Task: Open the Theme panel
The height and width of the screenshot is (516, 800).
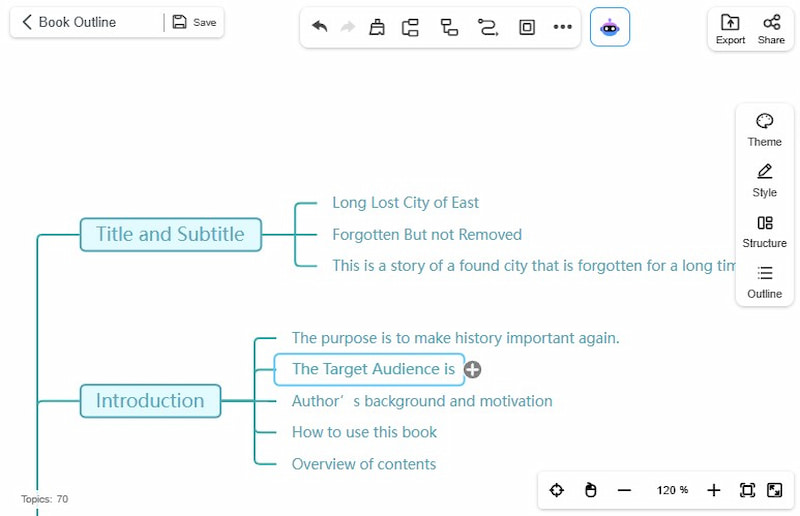Action: (x=764, y=130)
